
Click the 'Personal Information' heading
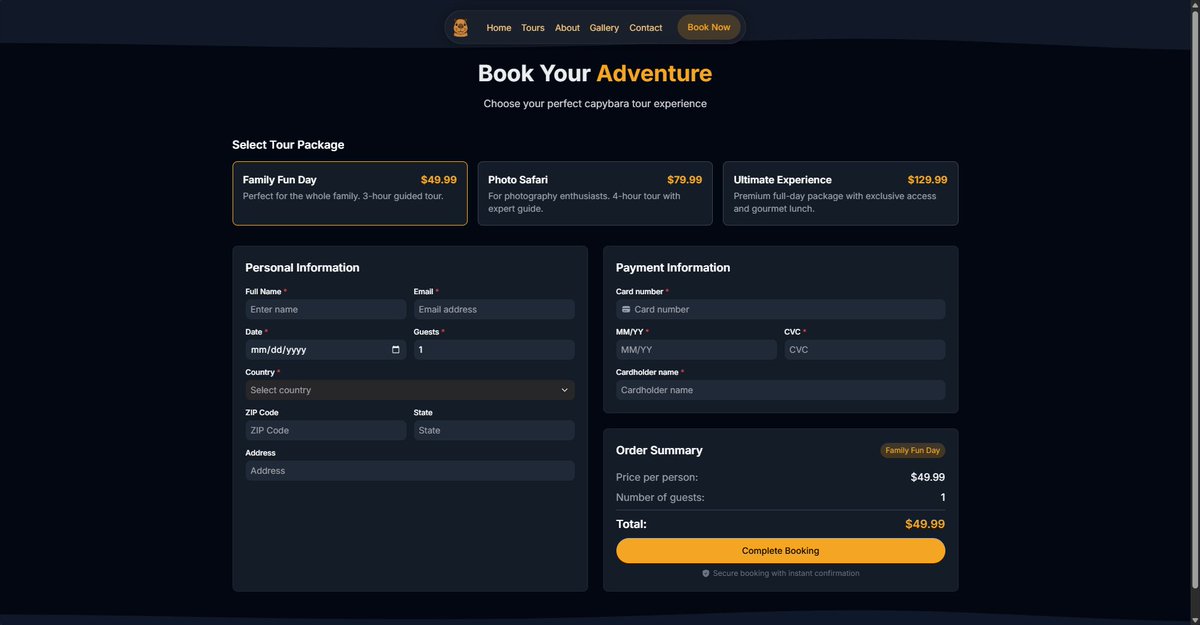[302, 268]
